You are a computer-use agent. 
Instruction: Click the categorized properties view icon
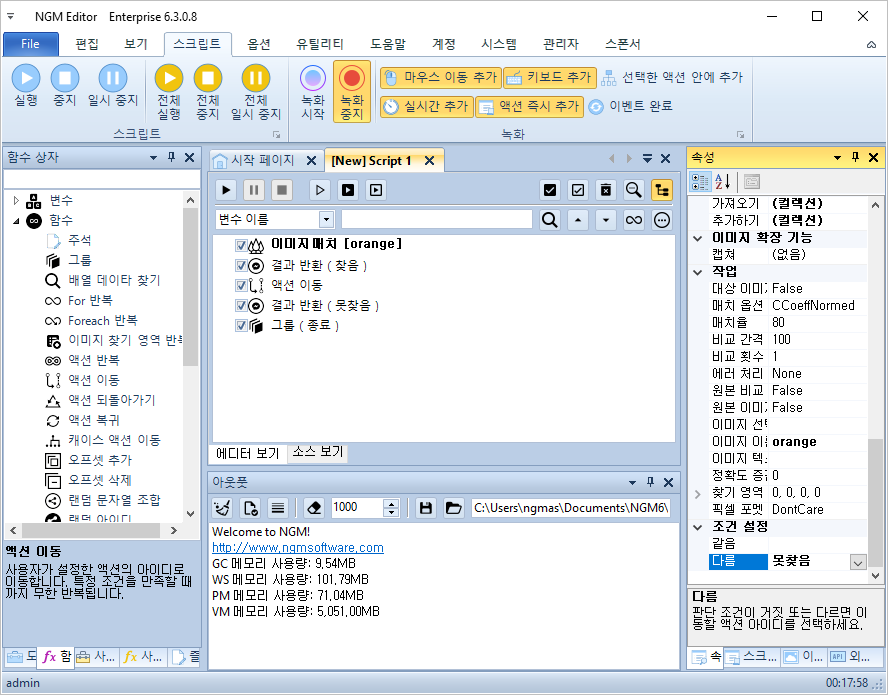(x=700, y=181)
